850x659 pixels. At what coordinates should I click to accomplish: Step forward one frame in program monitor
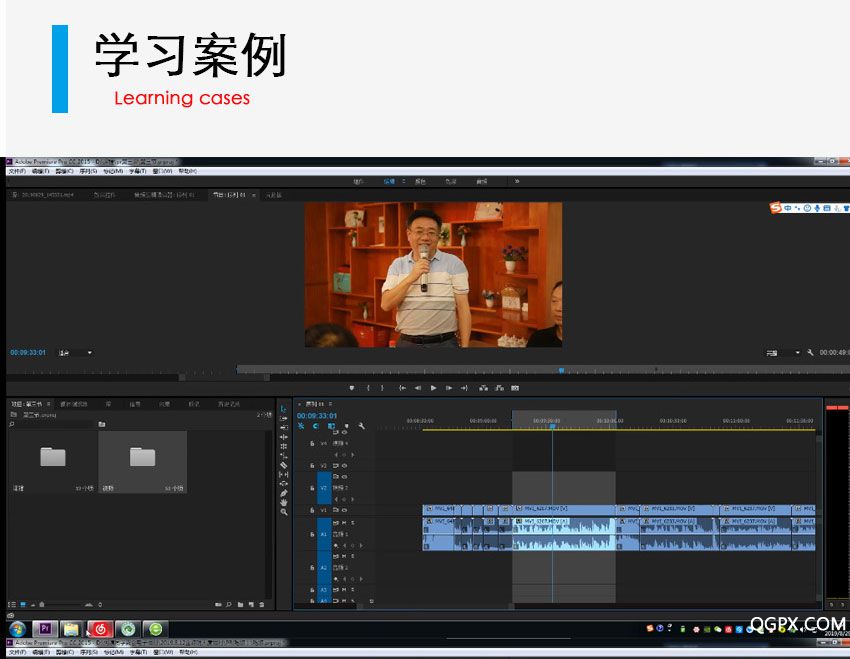pyautogui.click(x=449, y=388)
